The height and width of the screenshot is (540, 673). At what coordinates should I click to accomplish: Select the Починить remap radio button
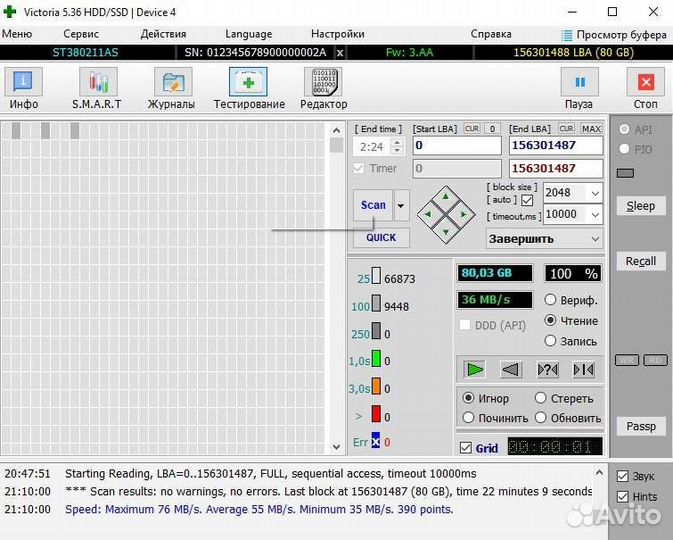coord(468,418)
